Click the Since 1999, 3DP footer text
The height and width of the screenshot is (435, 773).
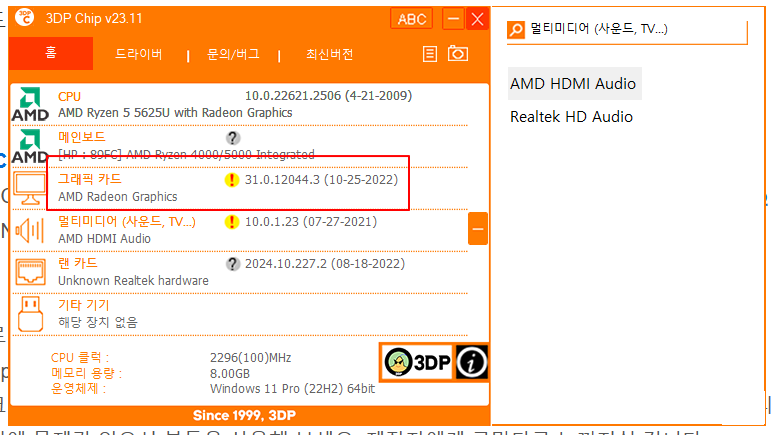click(x=245, y=415)
